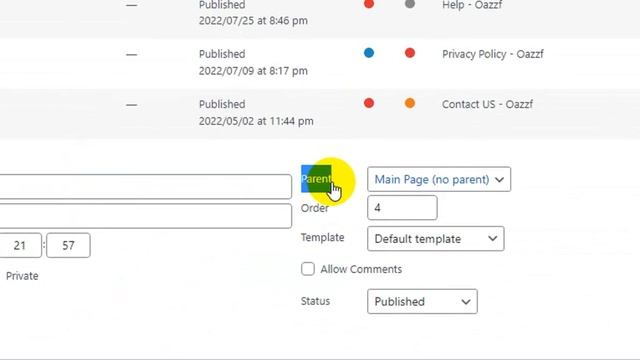
Task: Click the red readability dot in Privacy Policy row
Action: 410,53
